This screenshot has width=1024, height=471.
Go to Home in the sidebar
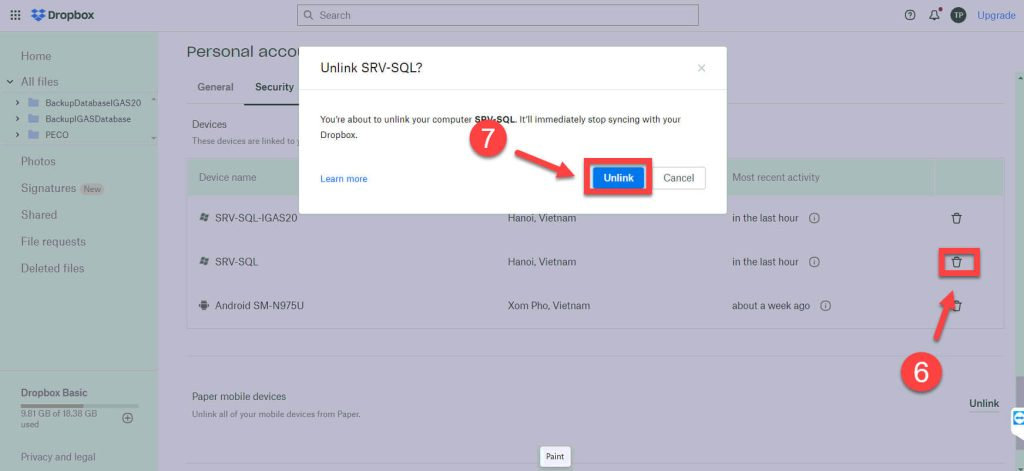[36, 56]
